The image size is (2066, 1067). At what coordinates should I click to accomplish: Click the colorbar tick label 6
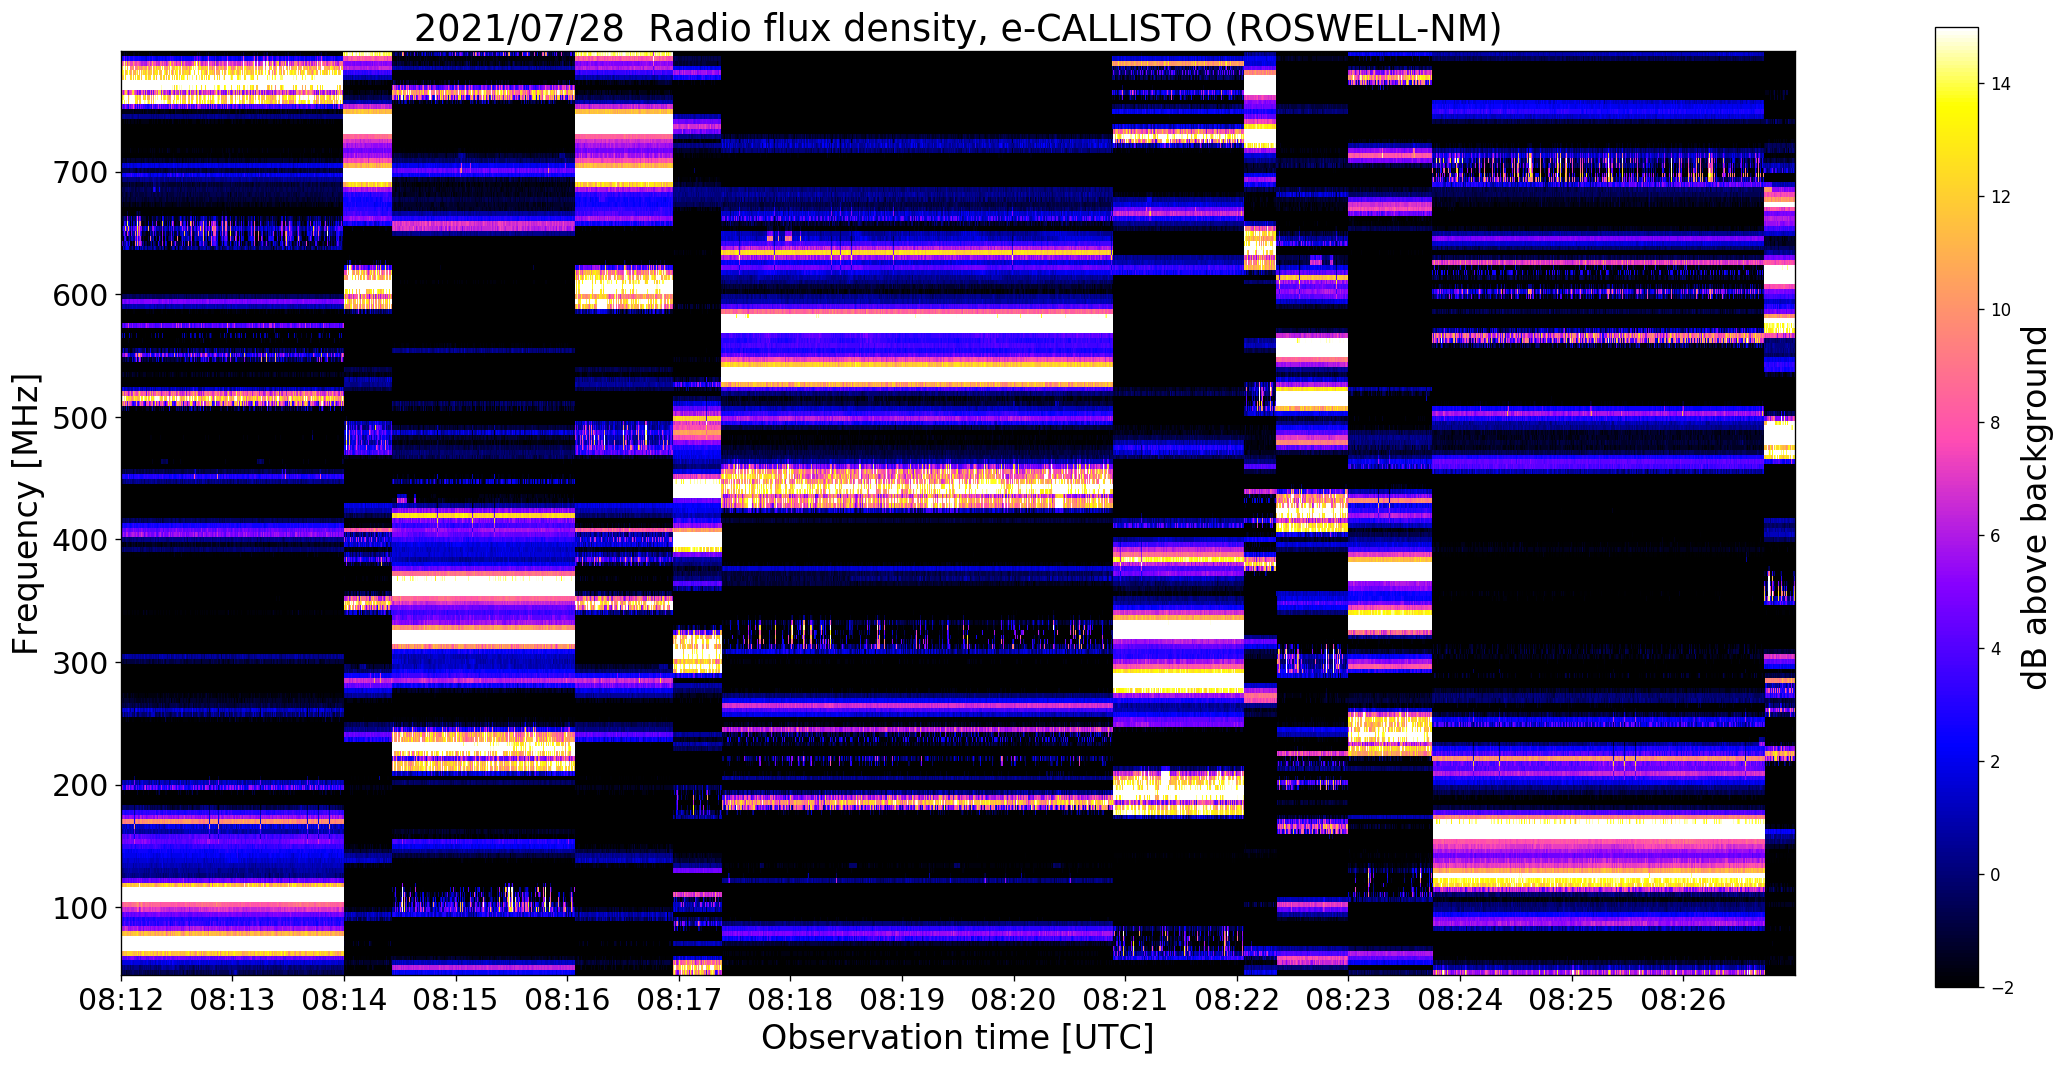point(1996,536)
